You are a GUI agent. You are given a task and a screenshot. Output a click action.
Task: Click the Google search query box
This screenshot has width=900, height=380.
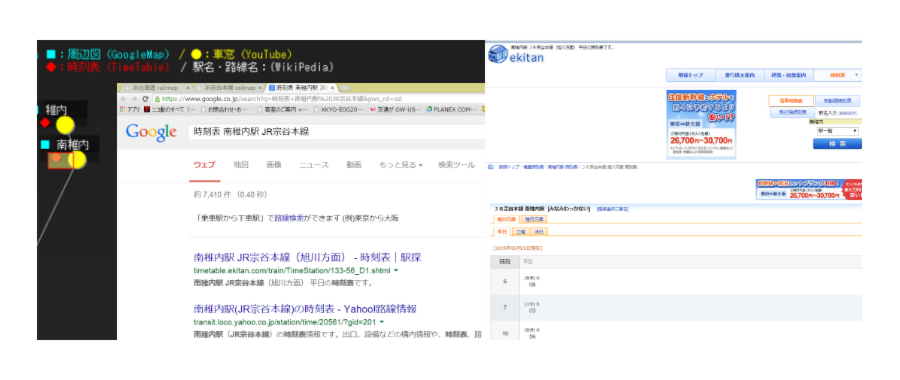336,131
